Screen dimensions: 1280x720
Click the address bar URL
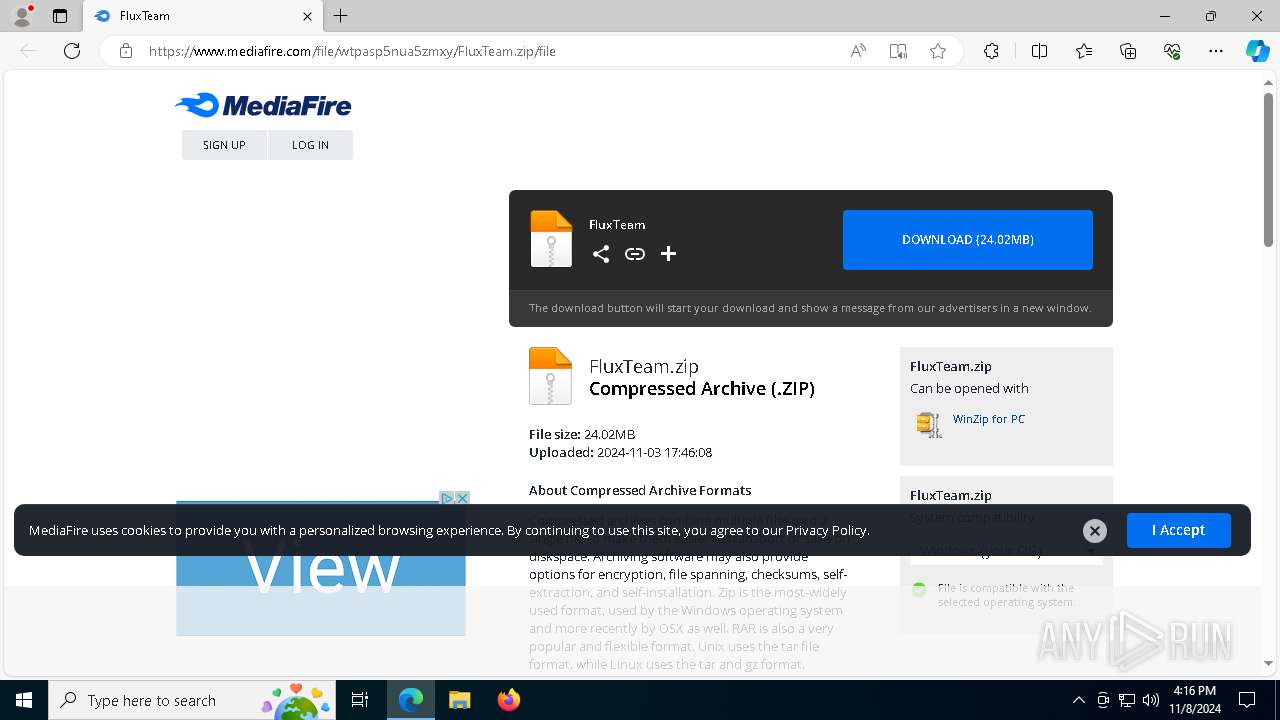coord(352,51)
